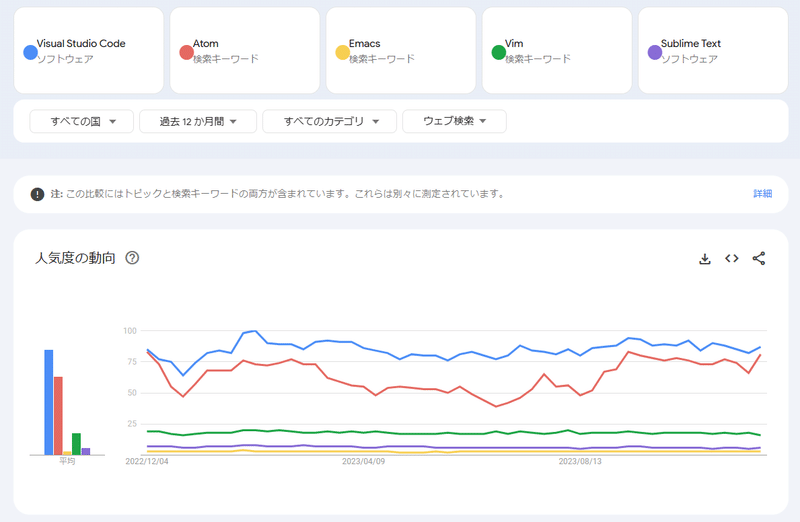The image size is (800, 522).
Task: Download the interest-over-time chart as CSV
Action: (x=705, y=259)
